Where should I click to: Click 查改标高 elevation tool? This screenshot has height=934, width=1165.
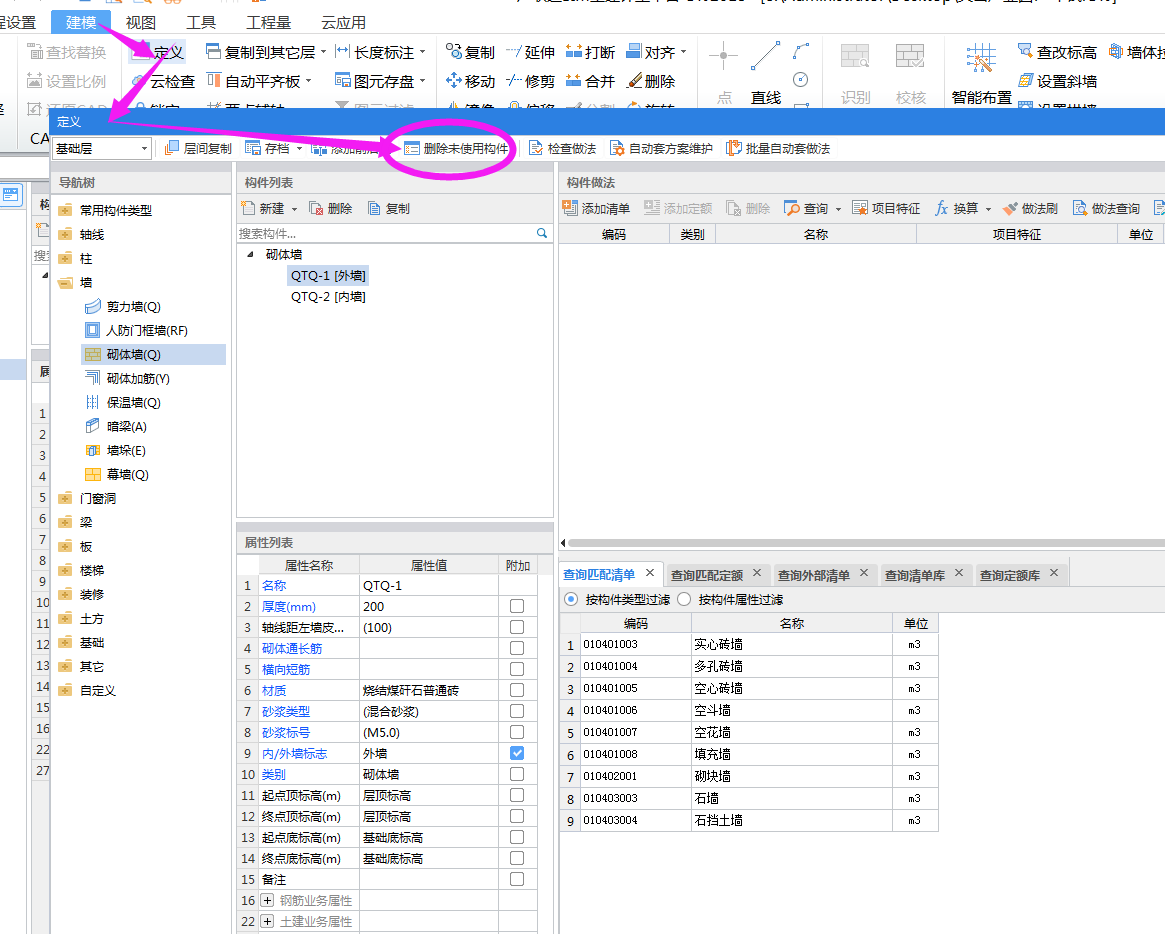[1057, 52]
